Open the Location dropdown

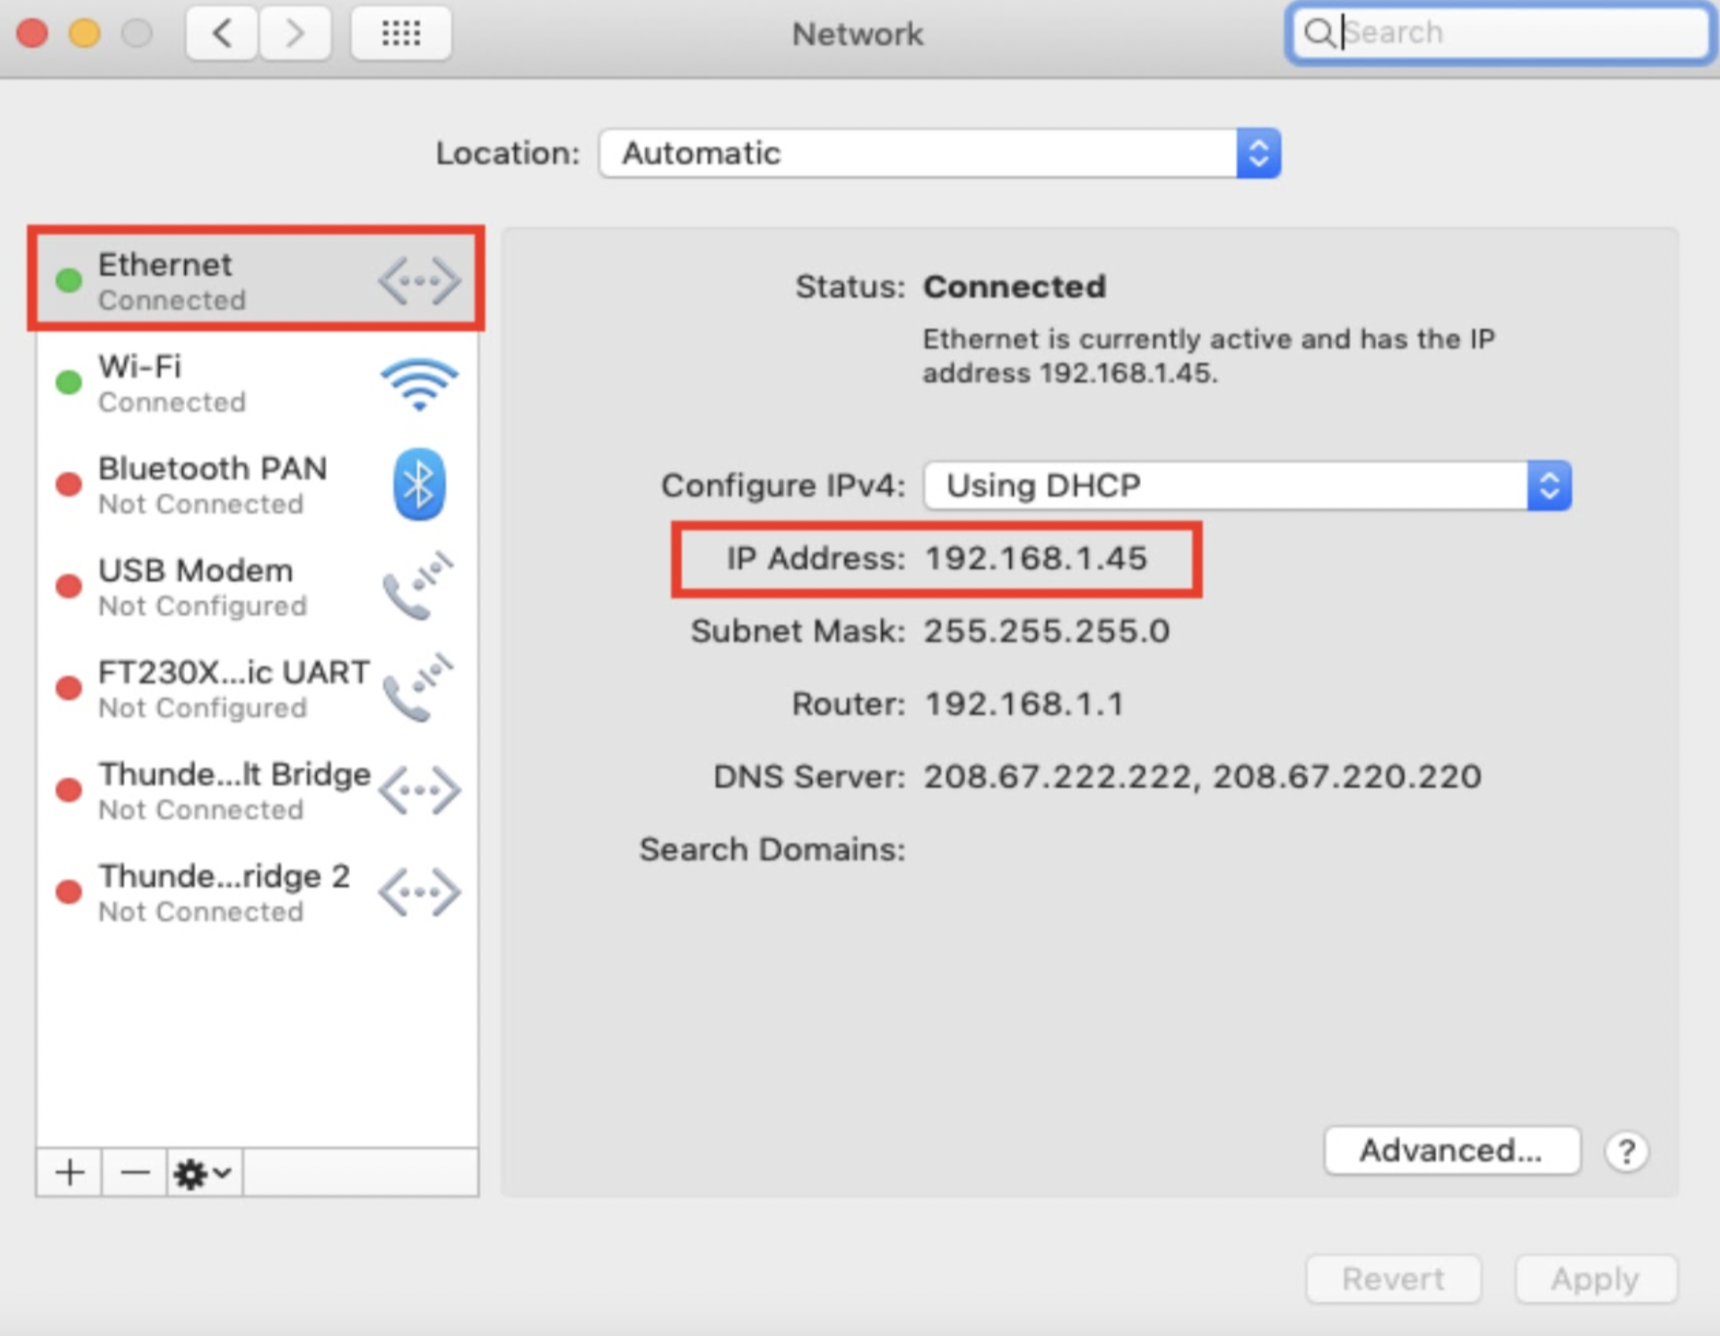1257,153
